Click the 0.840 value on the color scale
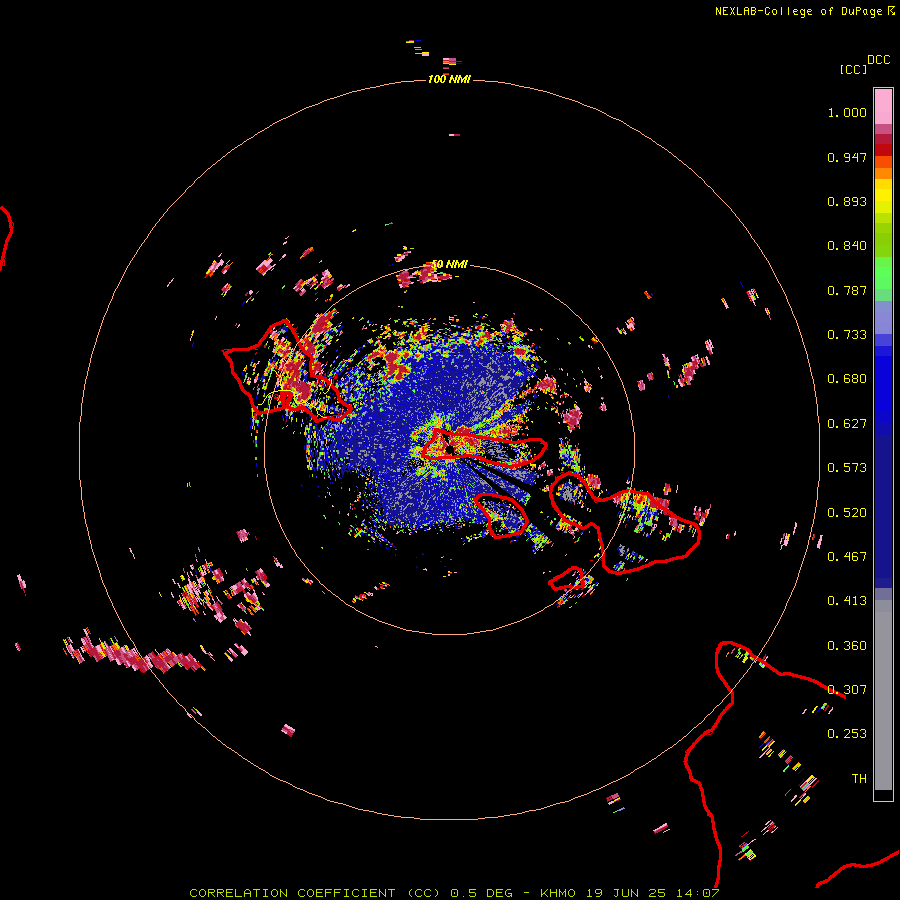Screen dimensions: 900x900 (x=847, y=246)
